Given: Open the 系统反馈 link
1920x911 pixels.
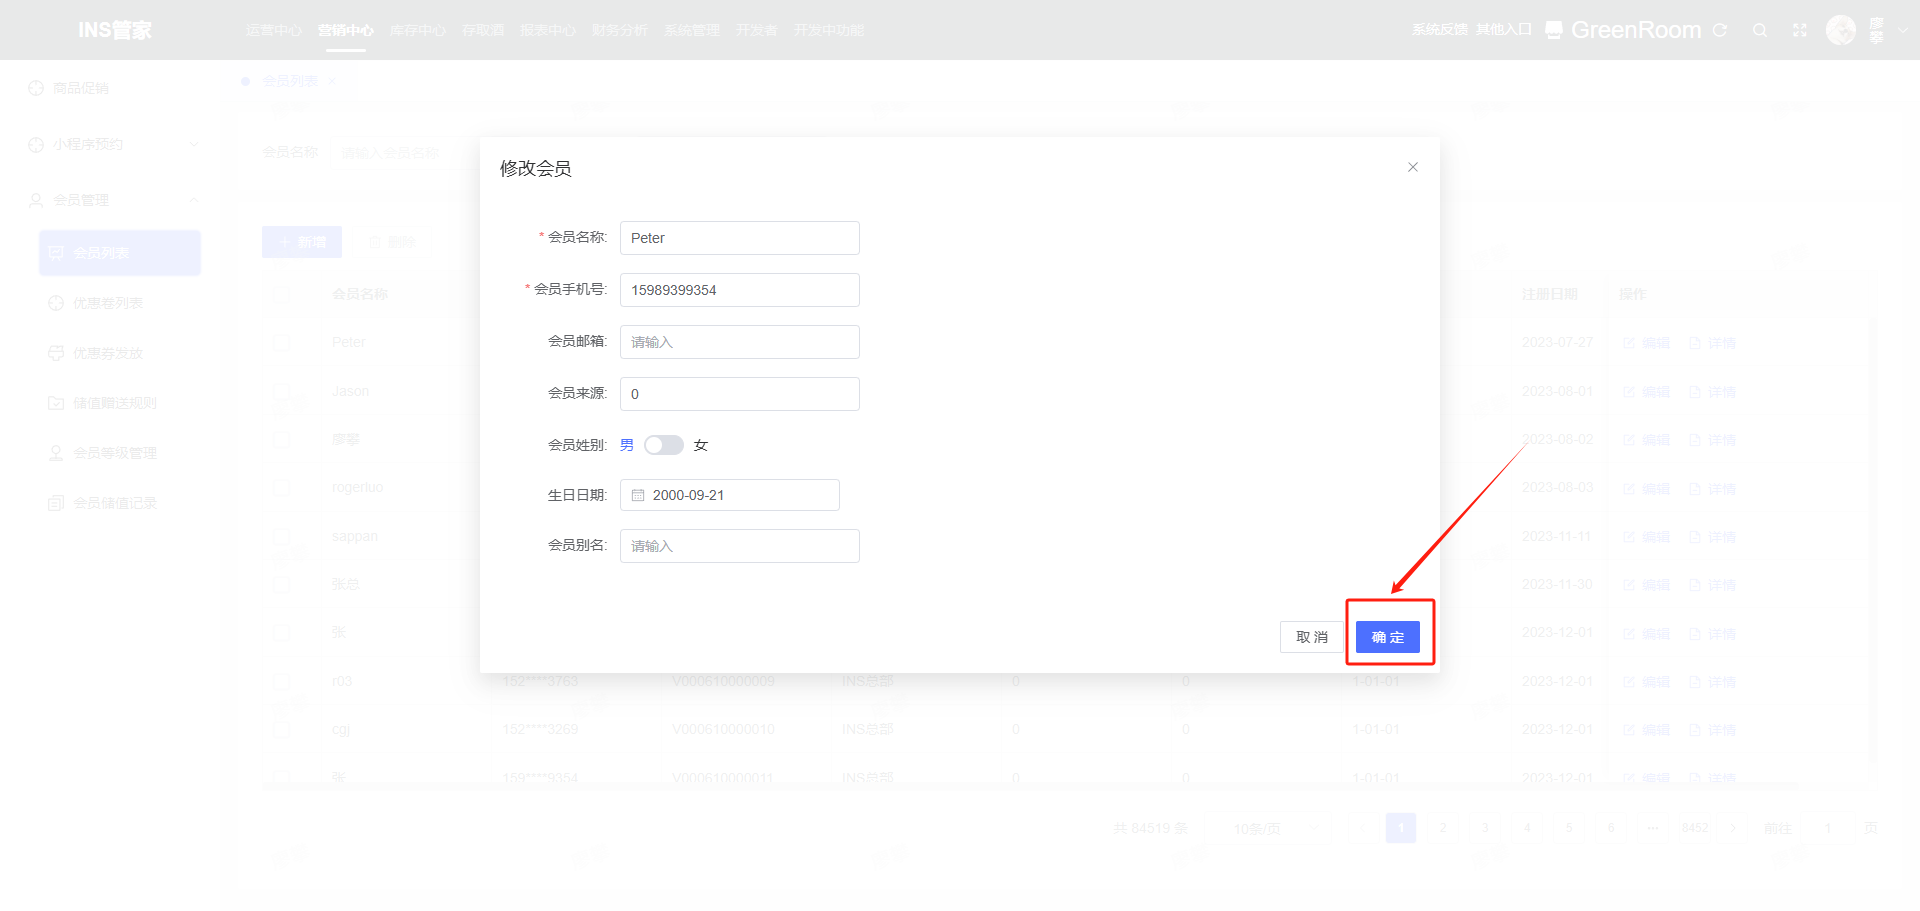Looking at the screenshot, I should tap(1439, 30).
